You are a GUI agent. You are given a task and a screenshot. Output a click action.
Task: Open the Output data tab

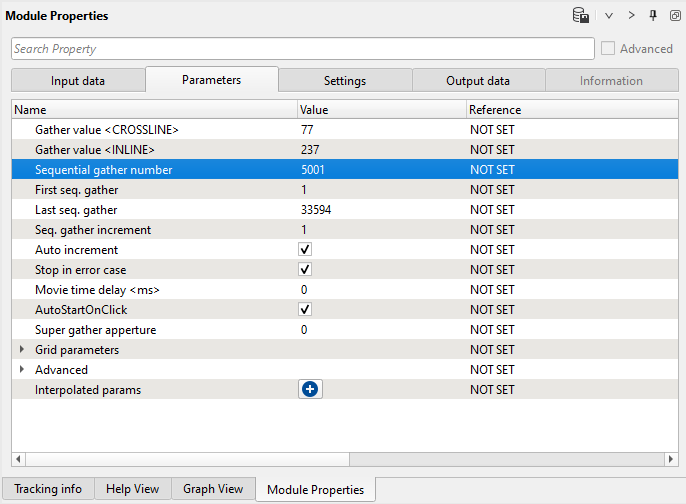point(478,81)
